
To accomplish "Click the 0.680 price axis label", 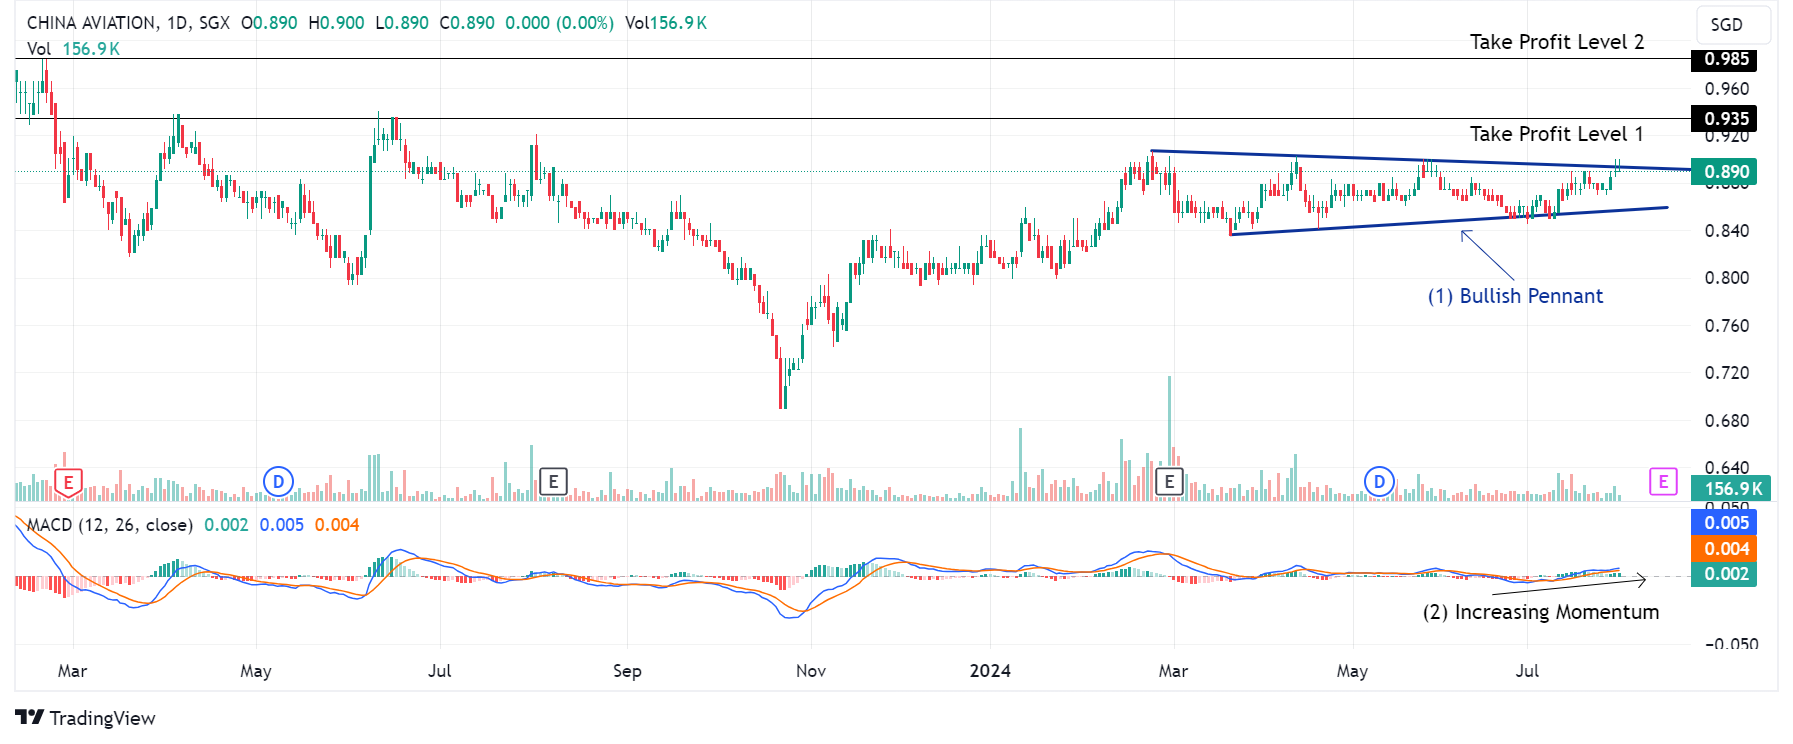I will [1727, 421].
